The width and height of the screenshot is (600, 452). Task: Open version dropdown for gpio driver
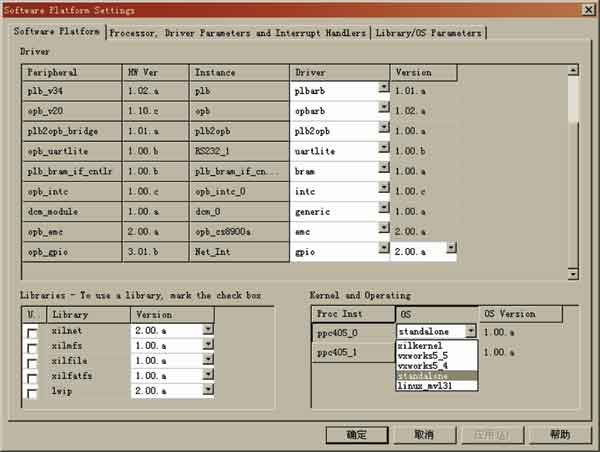click(451, 246)
